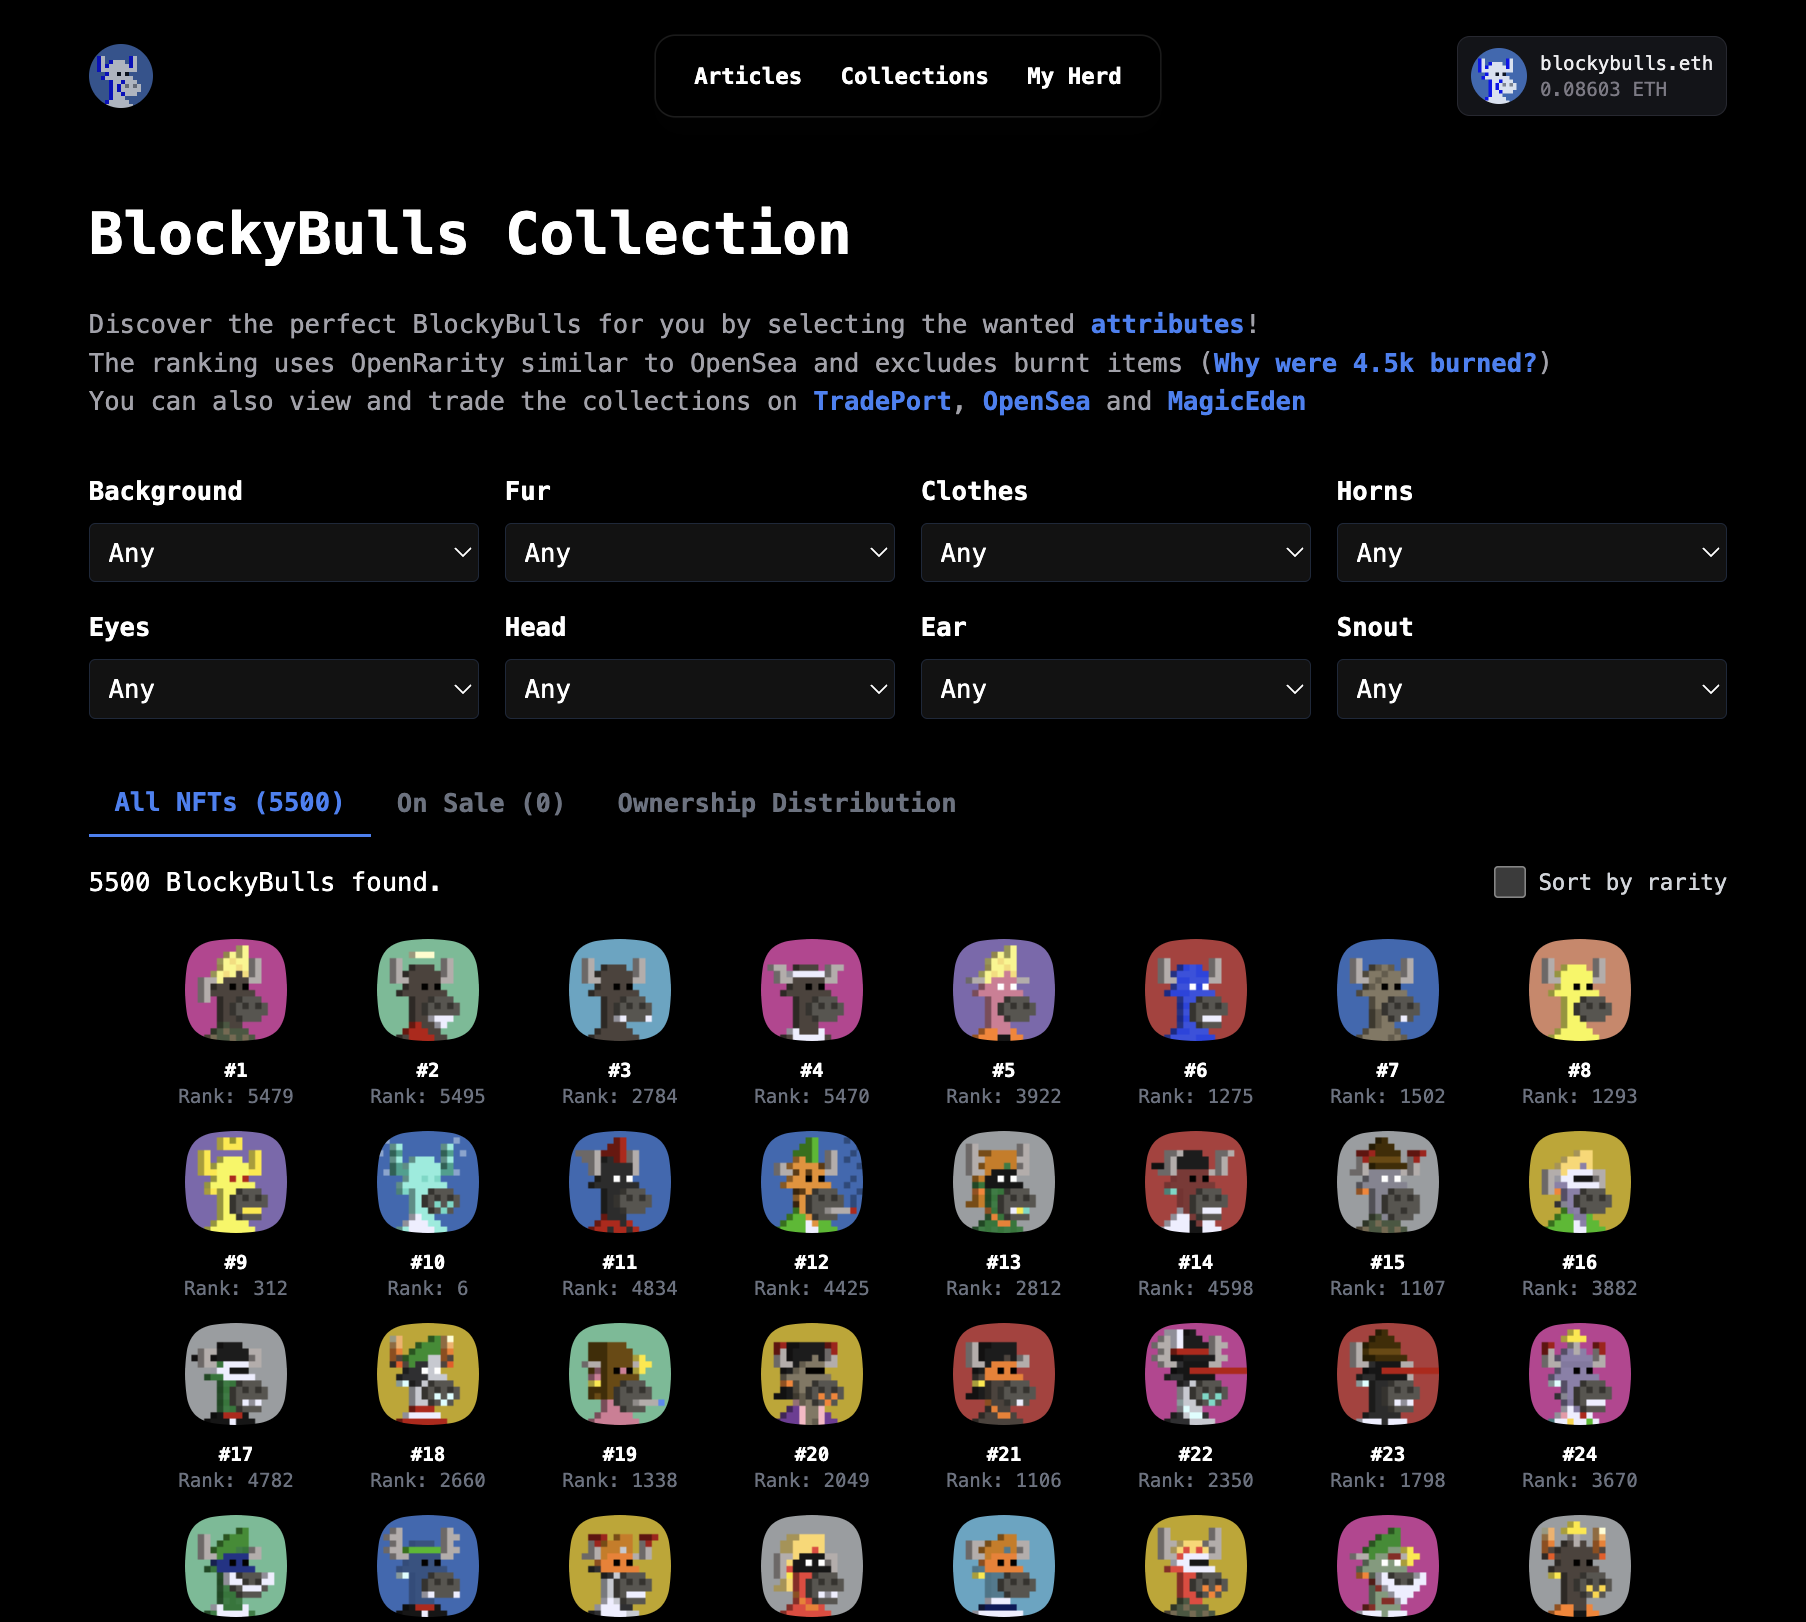Select BlockyBull #16 image
The height and width of the screenshot is (1622, 1806).
(x=1580, y=1182)
